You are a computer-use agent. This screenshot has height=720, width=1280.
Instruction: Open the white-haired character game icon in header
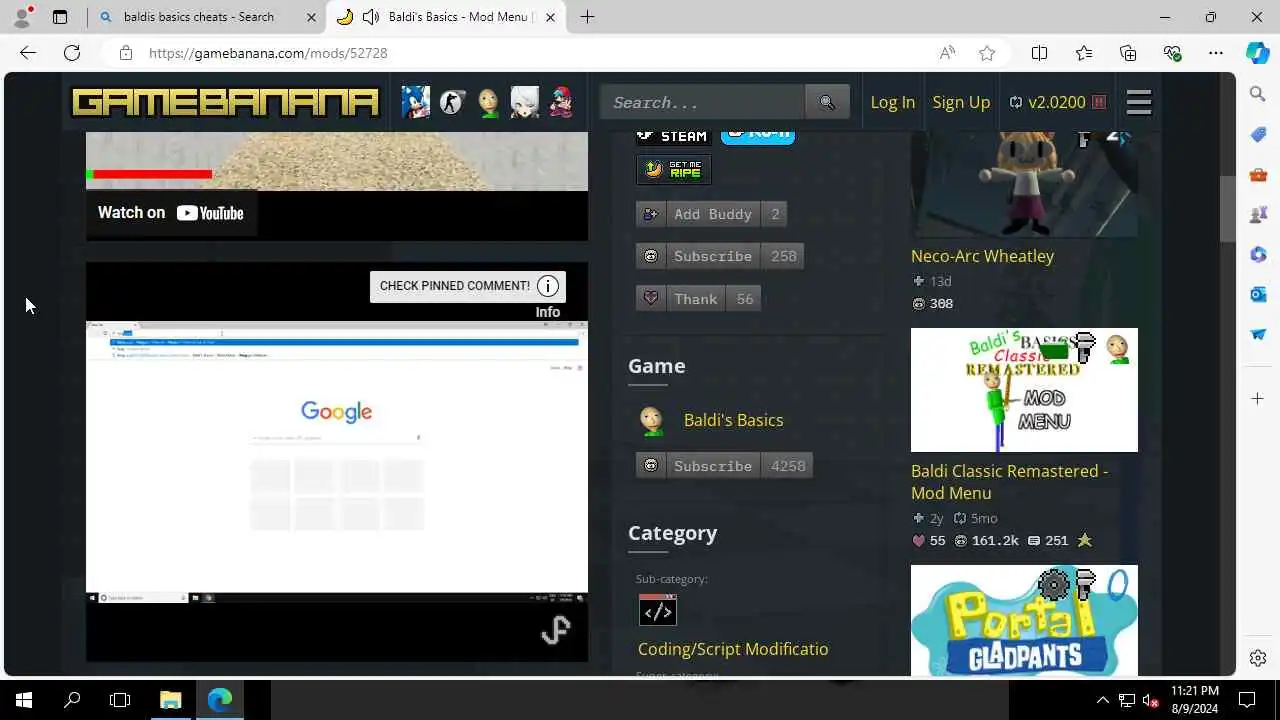tap(524, 102)
